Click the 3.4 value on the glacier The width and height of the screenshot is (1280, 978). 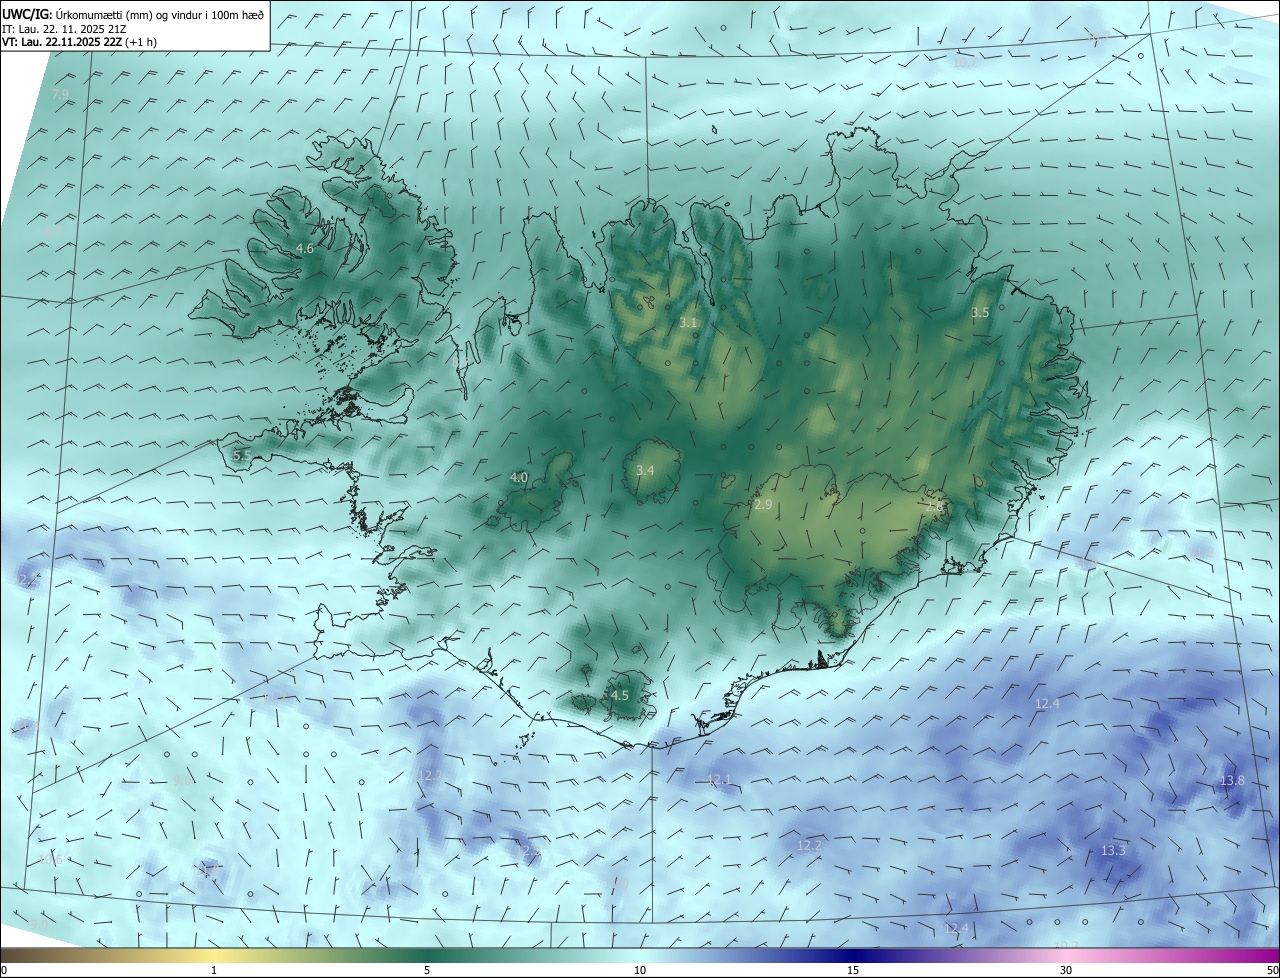645,470
